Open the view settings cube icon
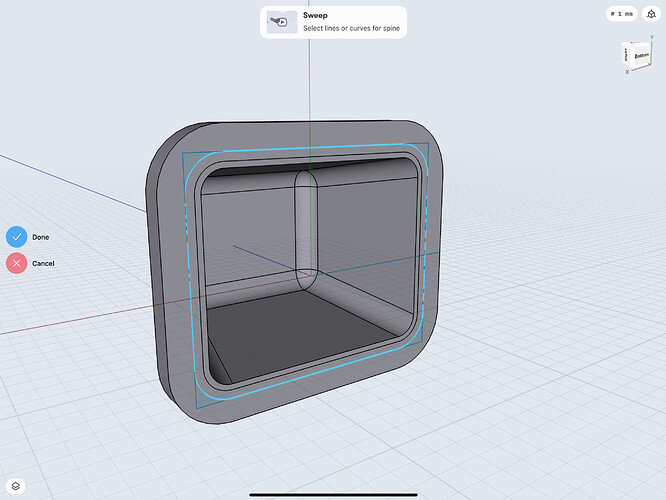This screenshot has width=666, height=500. click(x=651, y=14)
